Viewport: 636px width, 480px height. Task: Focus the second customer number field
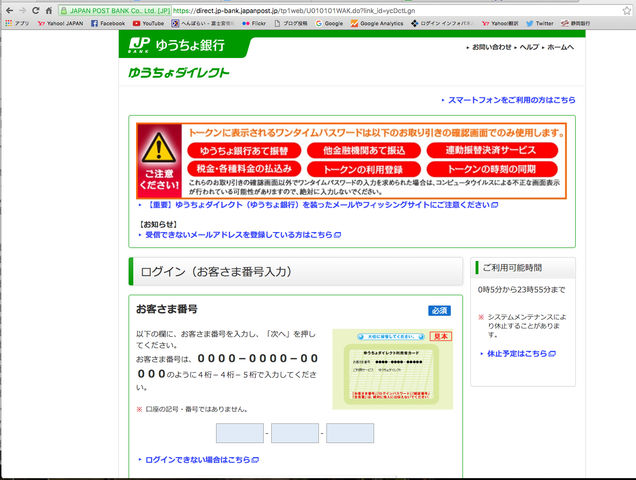[x=295, y=433]
